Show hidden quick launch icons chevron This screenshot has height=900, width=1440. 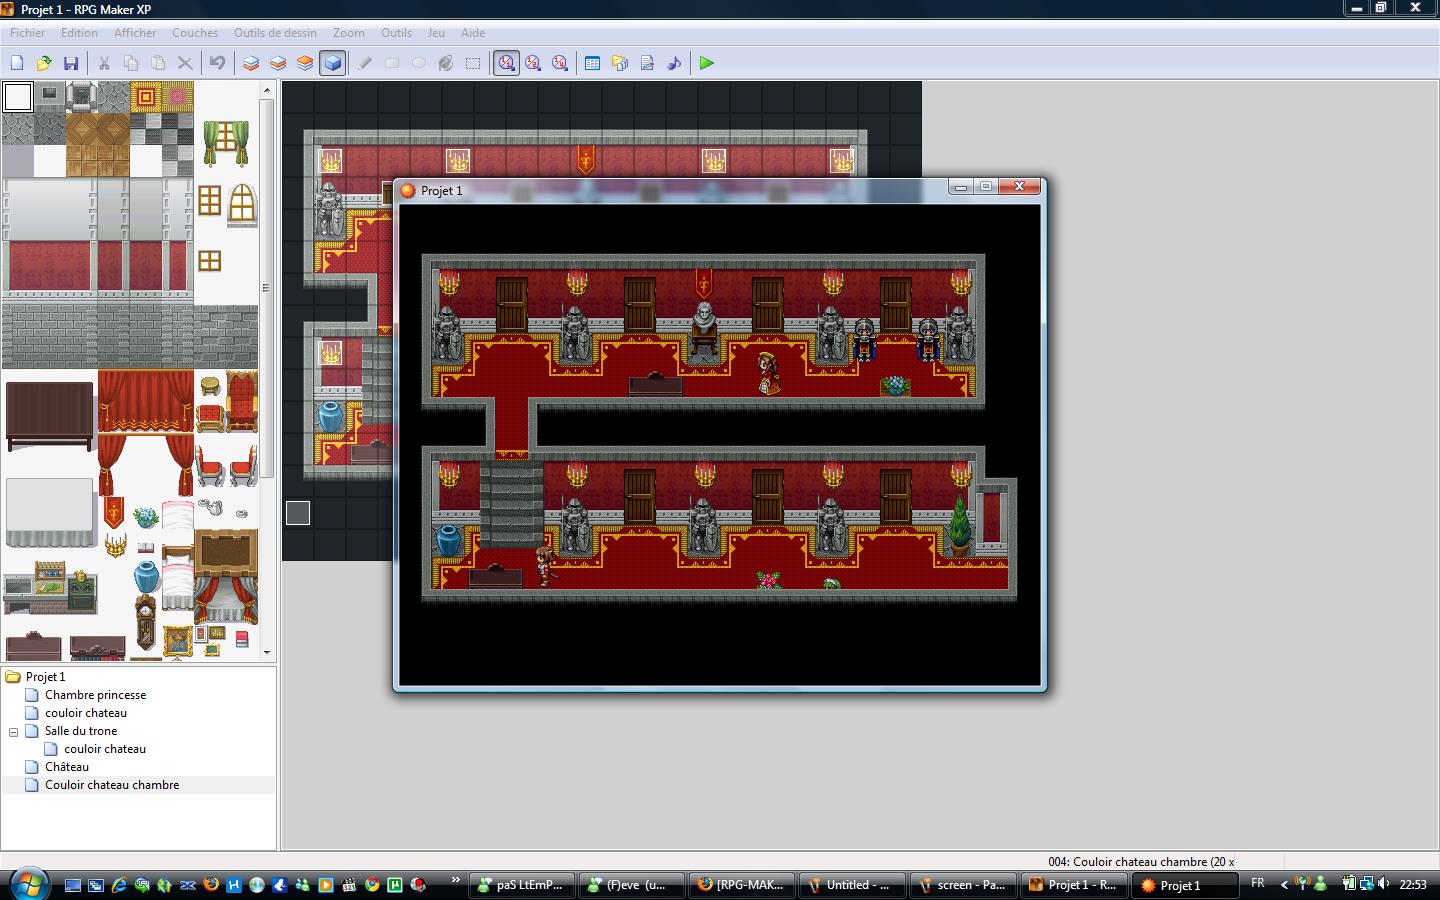pyautogui.click(x=456, y=880)
